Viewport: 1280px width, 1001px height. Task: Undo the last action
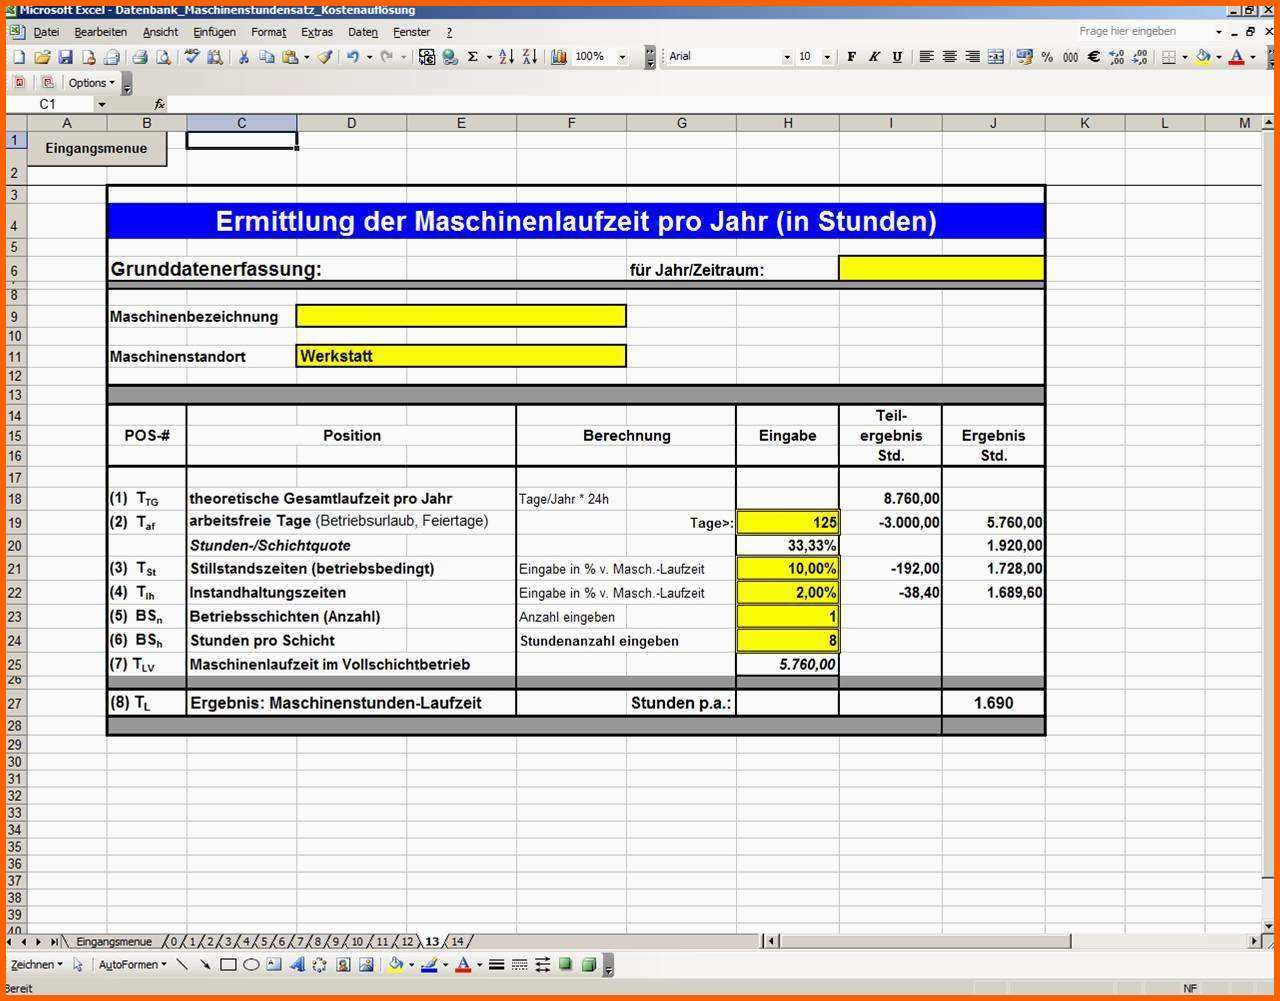click(353, 57)
